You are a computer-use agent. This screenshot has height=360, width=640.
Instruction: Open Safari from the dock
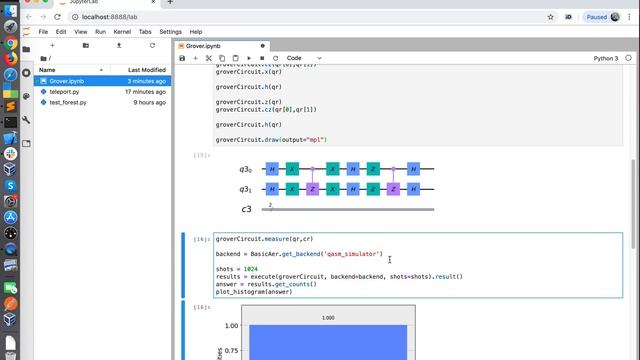click(11, 75)
